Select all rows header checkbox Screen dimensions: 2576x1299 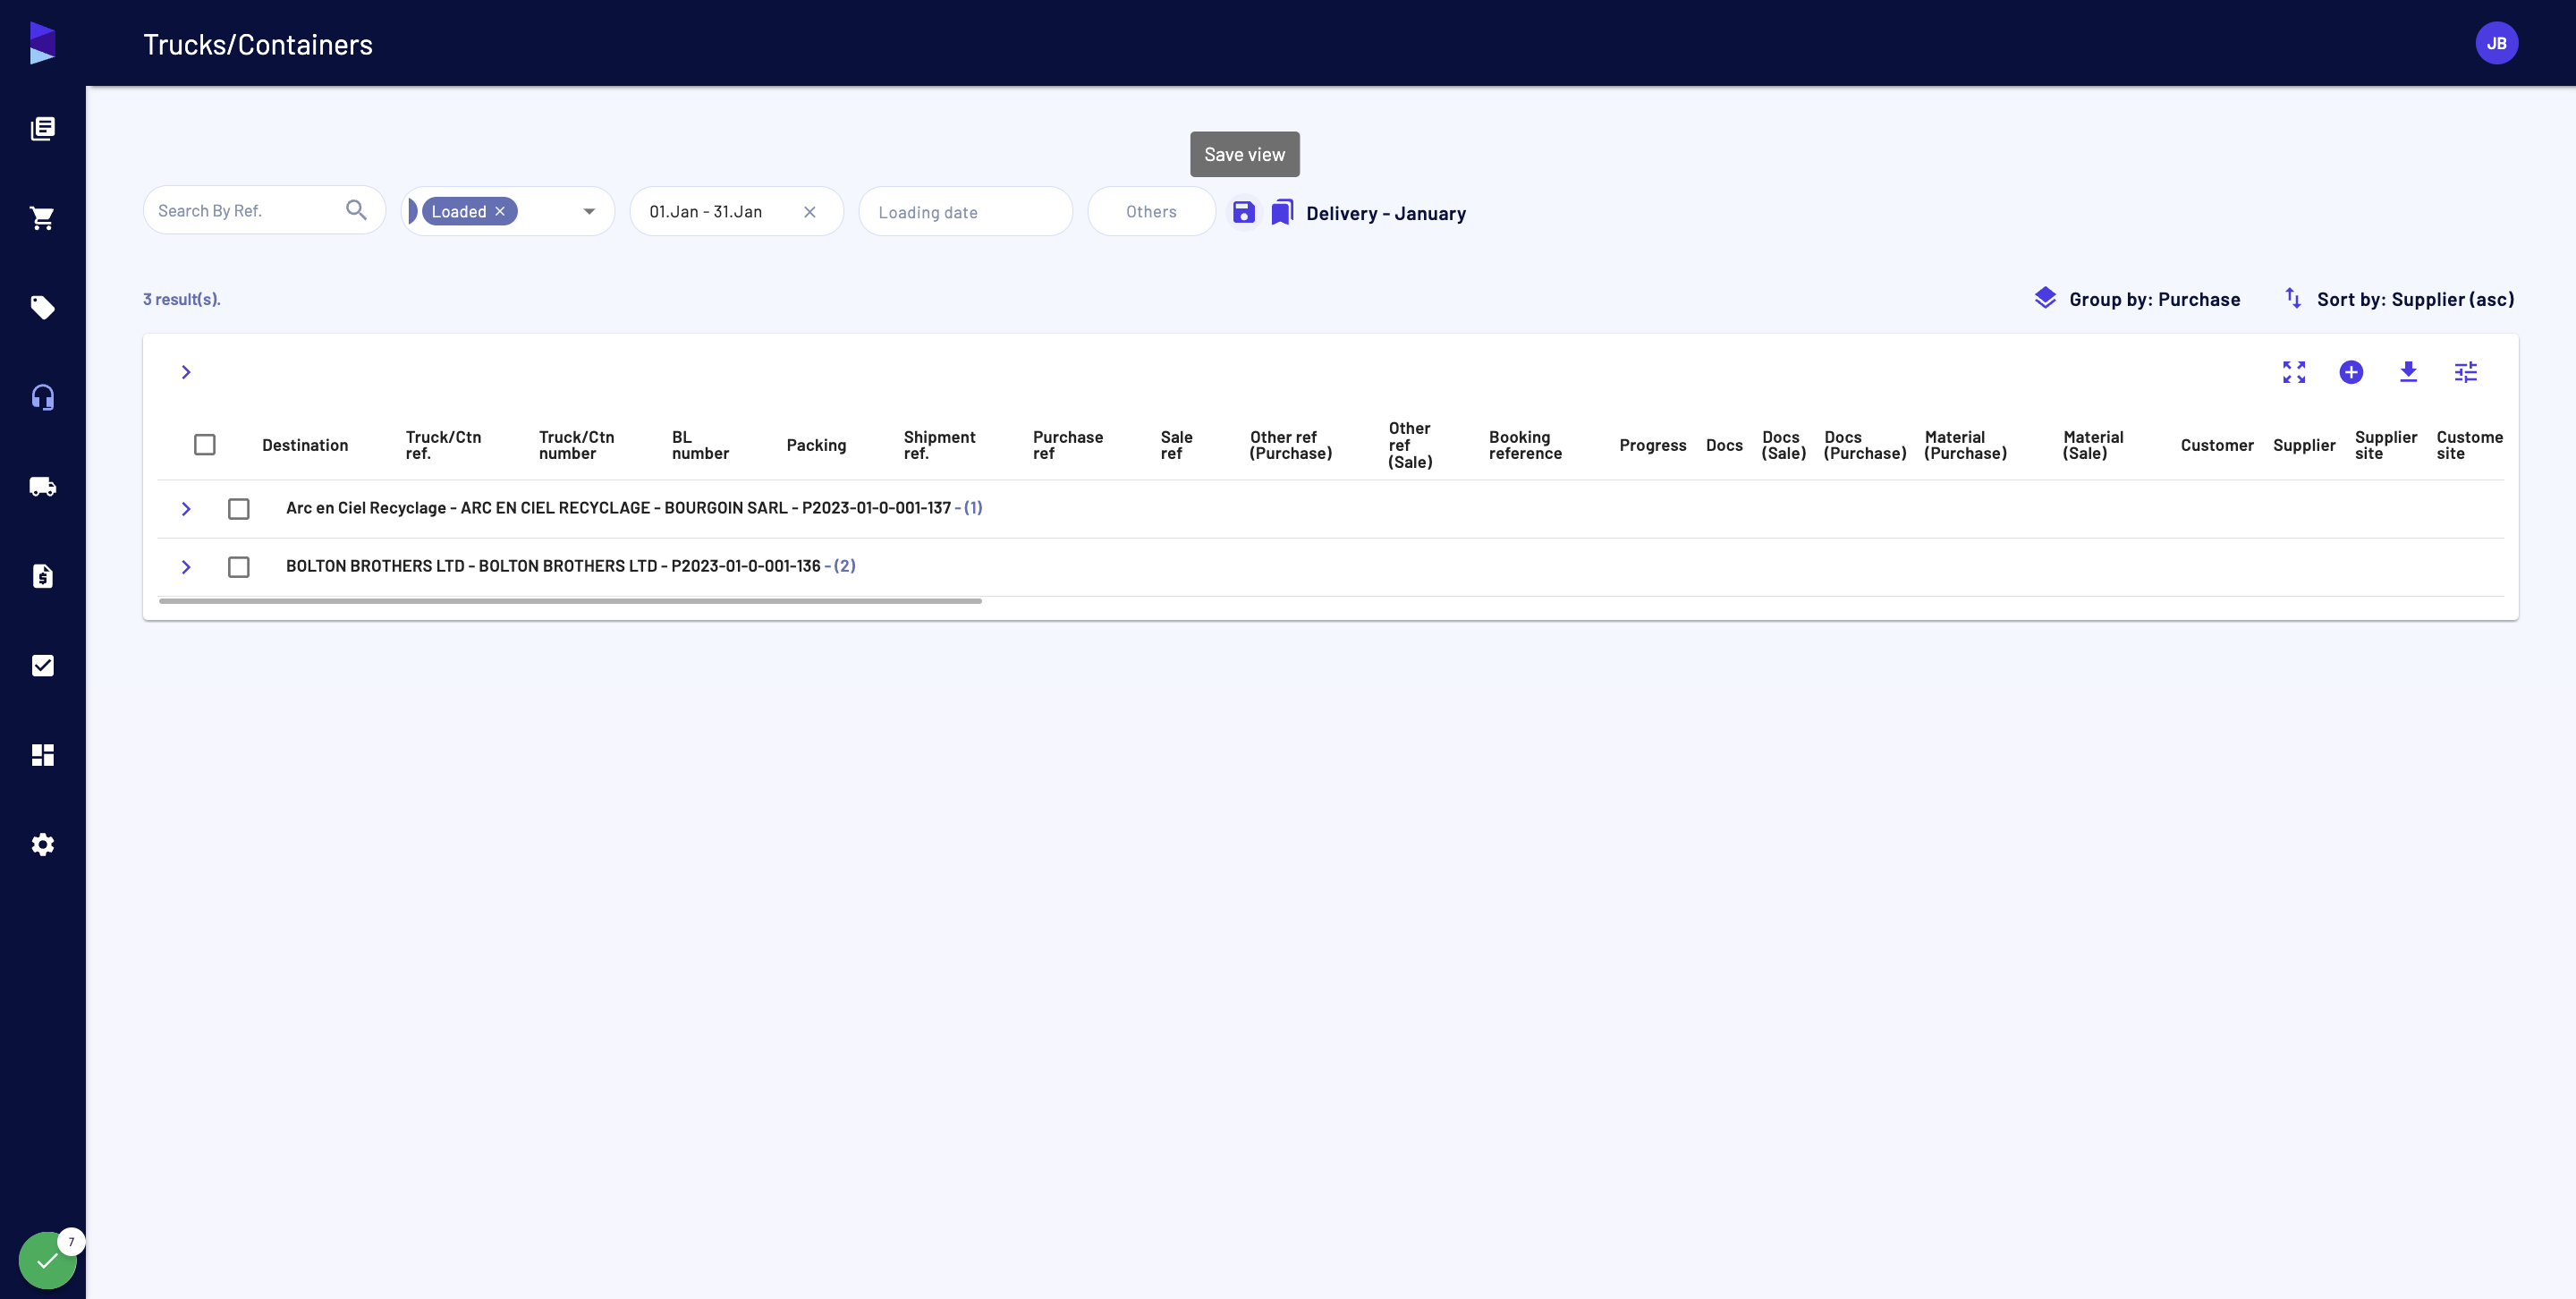click(x=205, y=445)
